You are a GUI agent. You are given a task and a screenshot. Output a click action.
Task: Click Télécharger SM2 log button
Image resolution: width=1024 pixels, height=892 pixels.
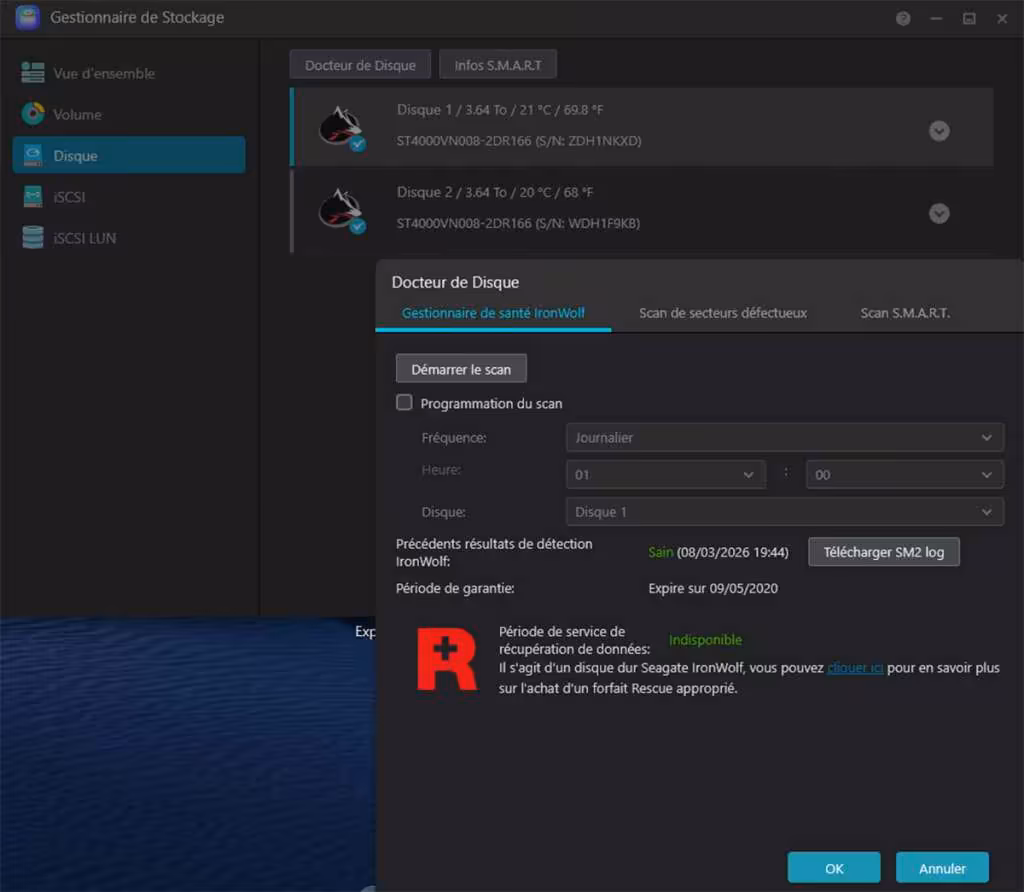[884, 552]
